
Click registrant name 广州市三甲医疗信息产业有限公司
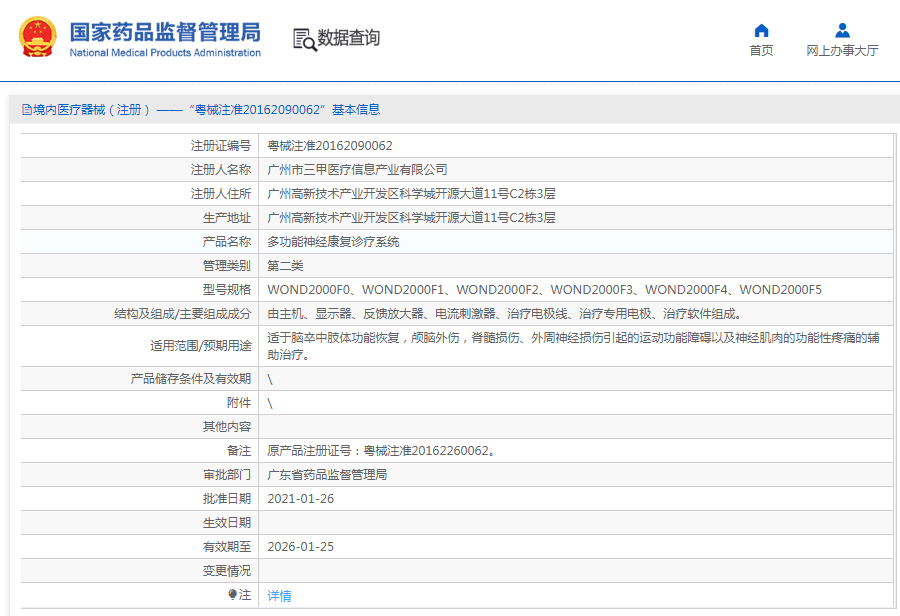(x=357, y=170)
